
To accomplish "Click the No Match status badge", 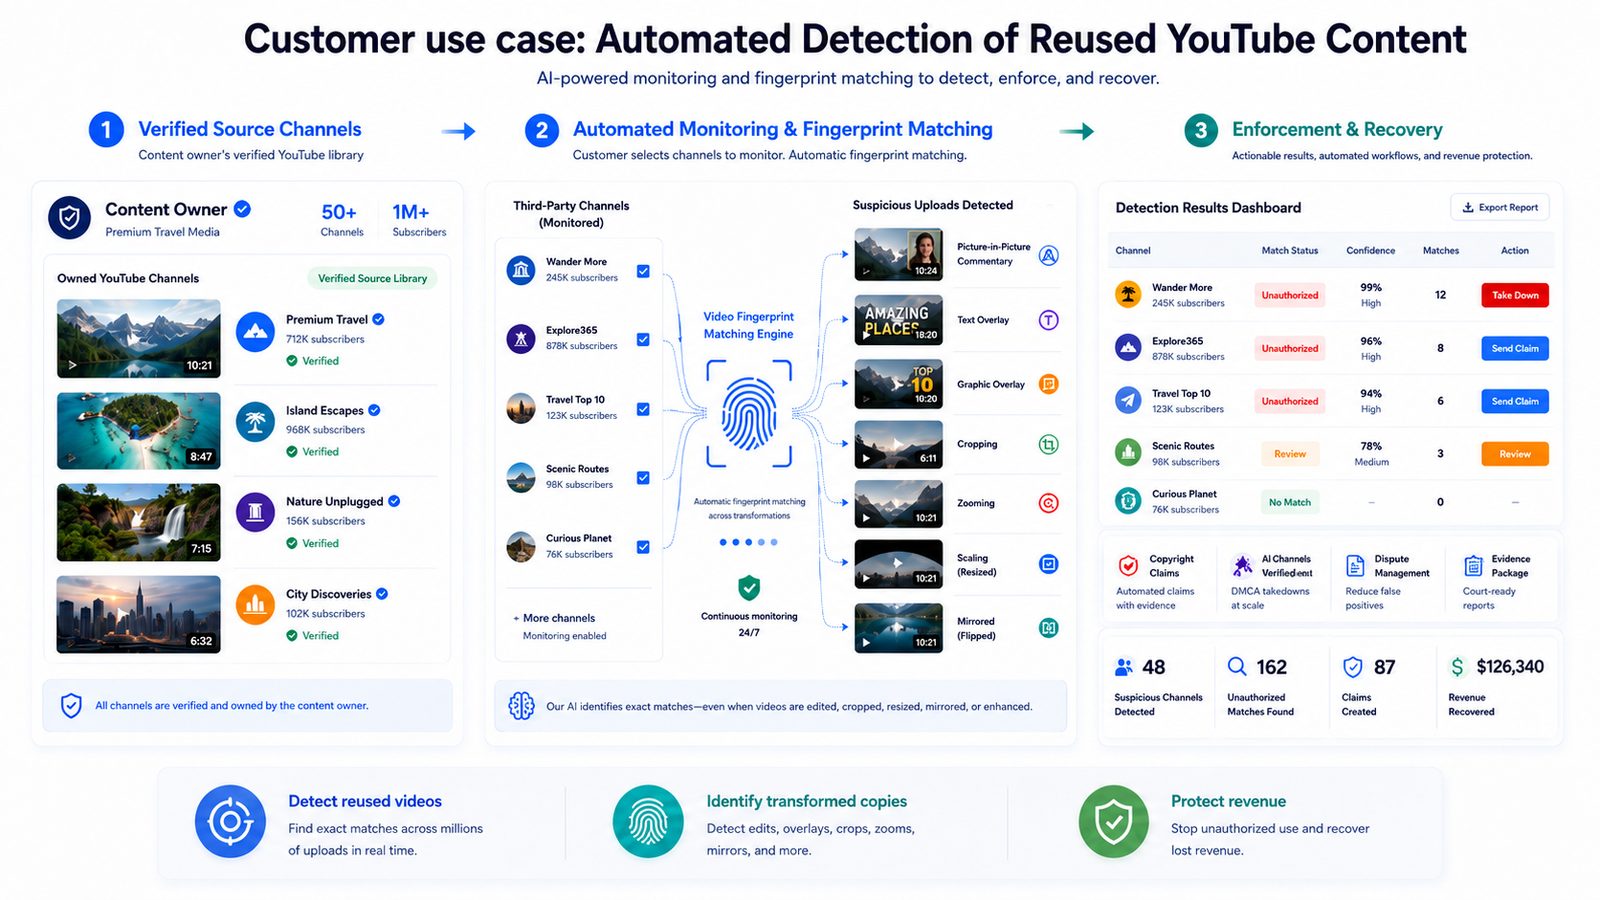I will click(1290, 502).
